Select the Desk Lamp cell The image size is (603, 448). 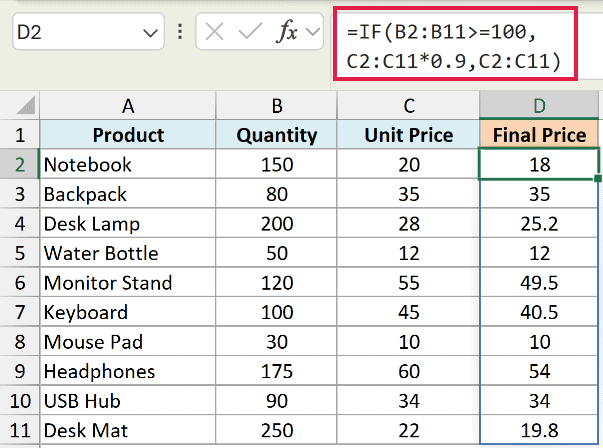(128, 223)
